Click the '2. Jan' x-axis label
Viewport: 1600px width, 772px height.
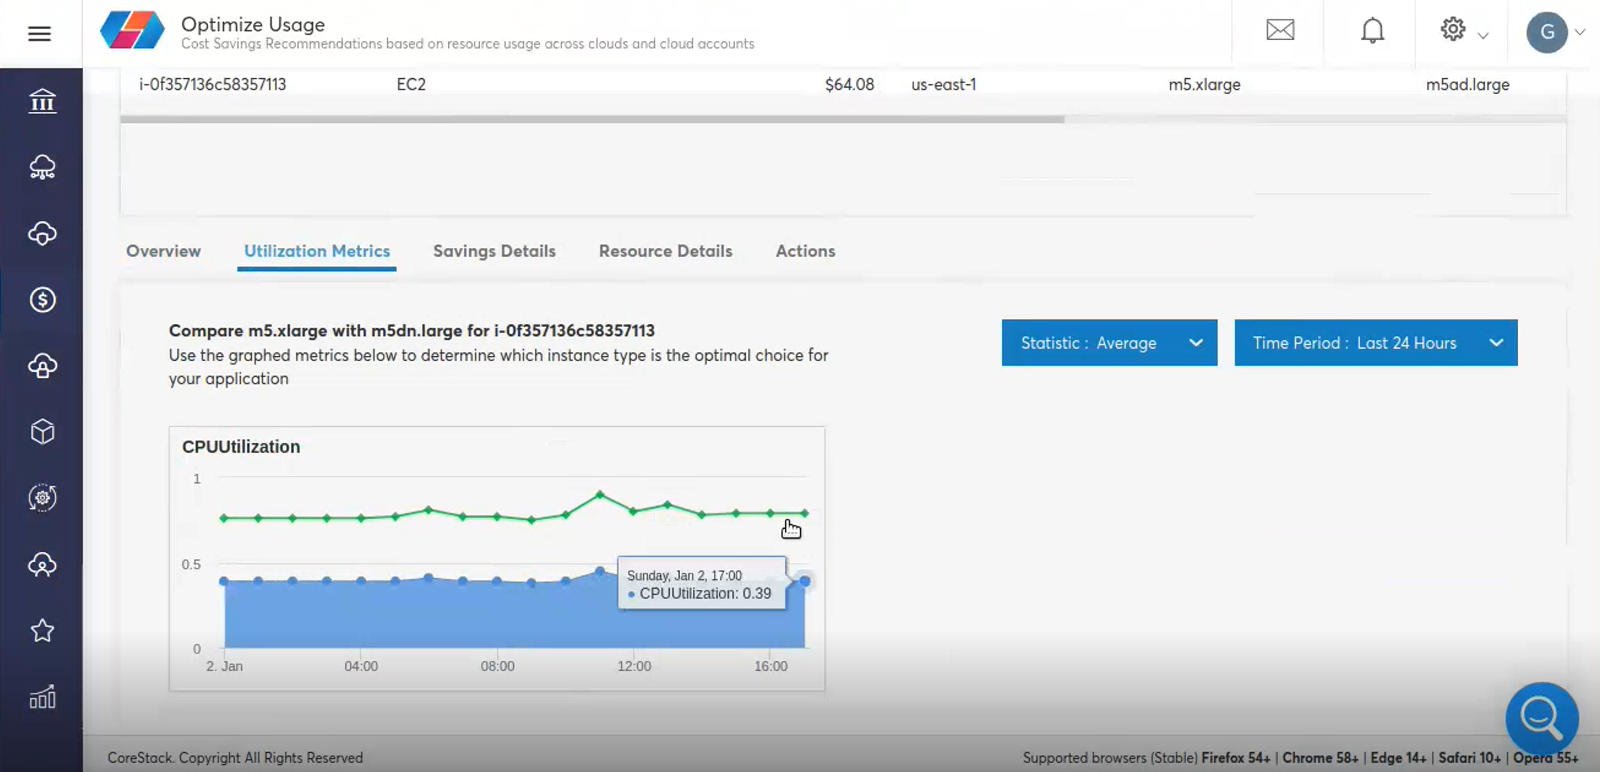pos(224,666)
